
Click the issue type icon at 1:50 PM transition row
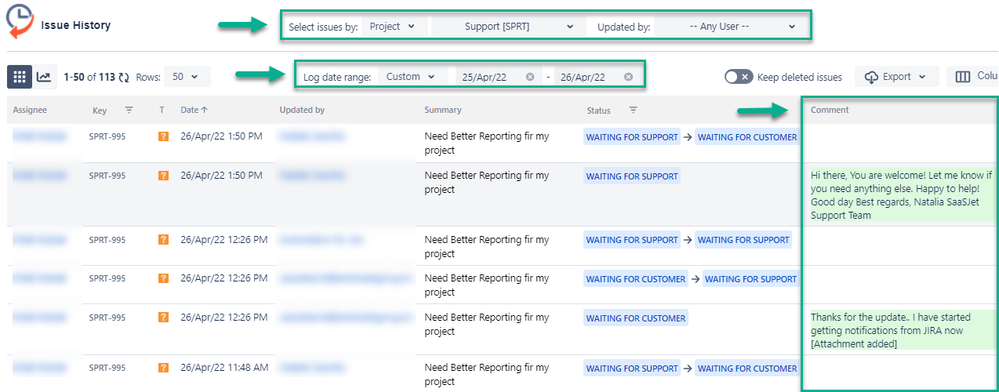(x=163, y=136)
